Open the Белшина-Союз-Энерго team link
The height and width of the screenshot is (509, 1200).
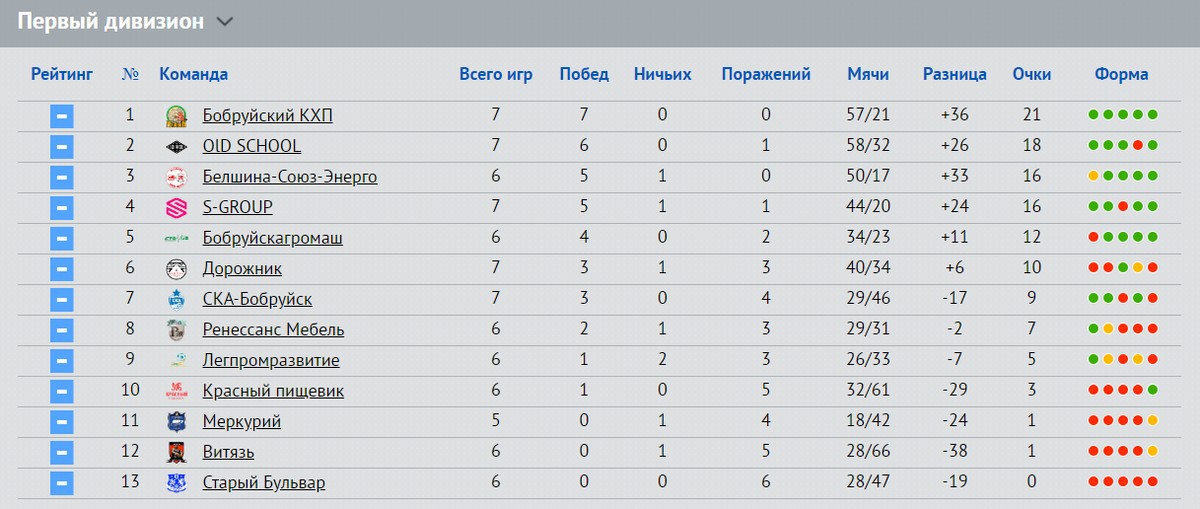pos(290,177)
